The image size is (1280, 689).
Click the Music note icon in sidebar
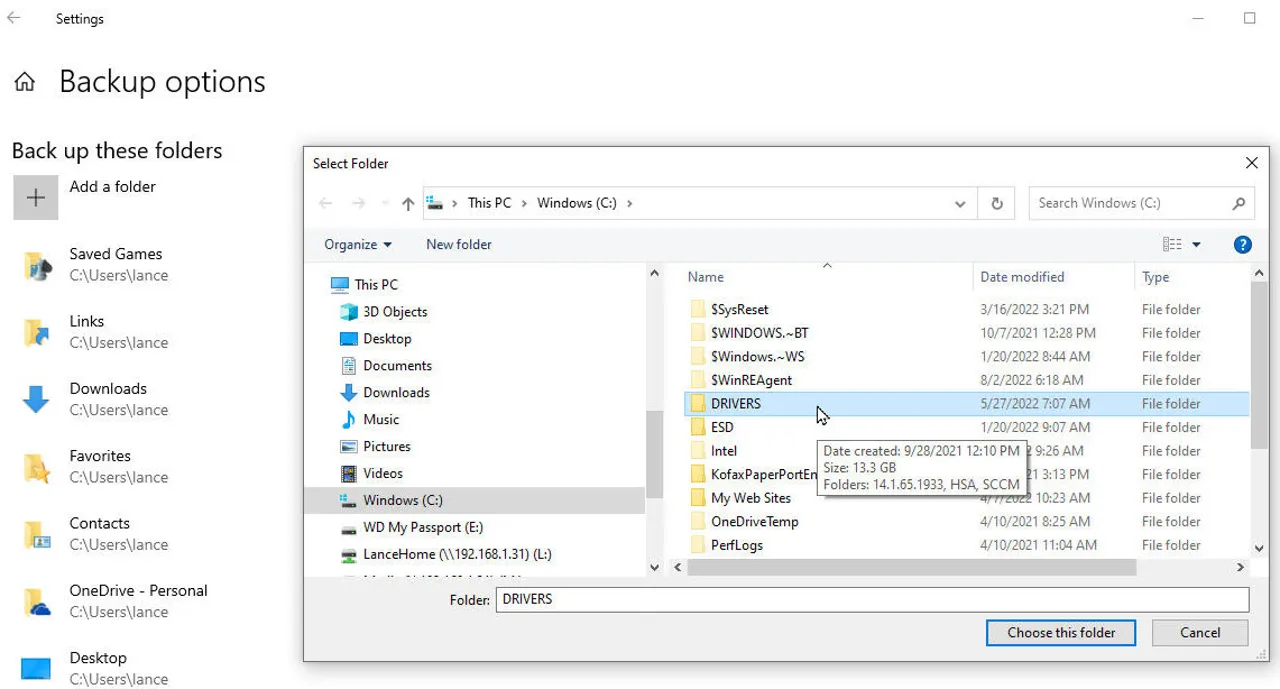pyautogui.click(x=348, y=420)
